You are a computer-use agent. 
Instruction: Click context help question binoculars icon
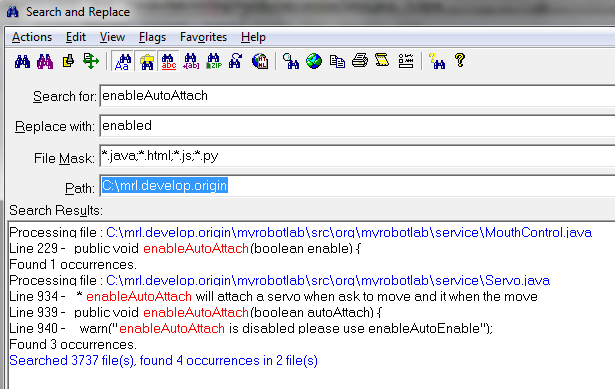[x=437, y=61]
